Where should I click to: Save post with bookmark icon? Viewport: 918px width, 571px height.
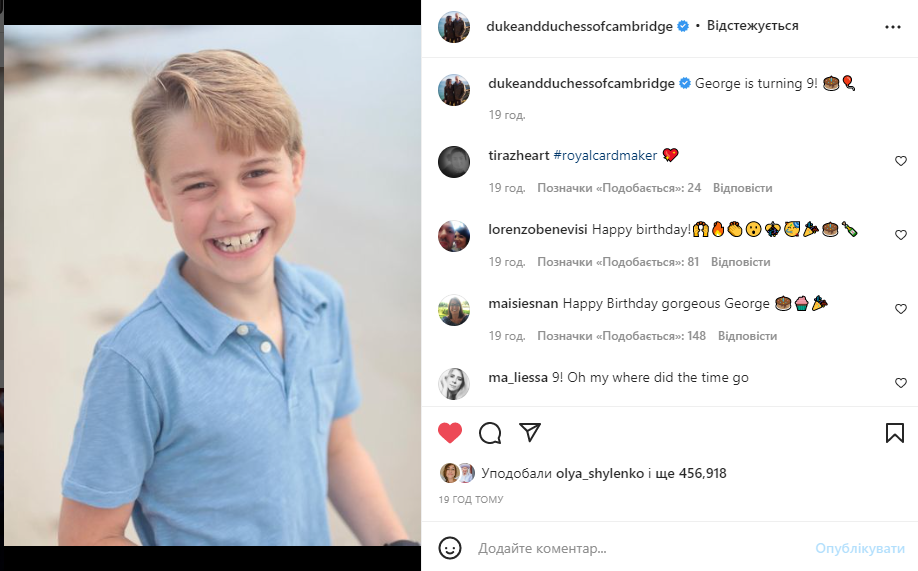pyautogui.click(x=895, y=433)
